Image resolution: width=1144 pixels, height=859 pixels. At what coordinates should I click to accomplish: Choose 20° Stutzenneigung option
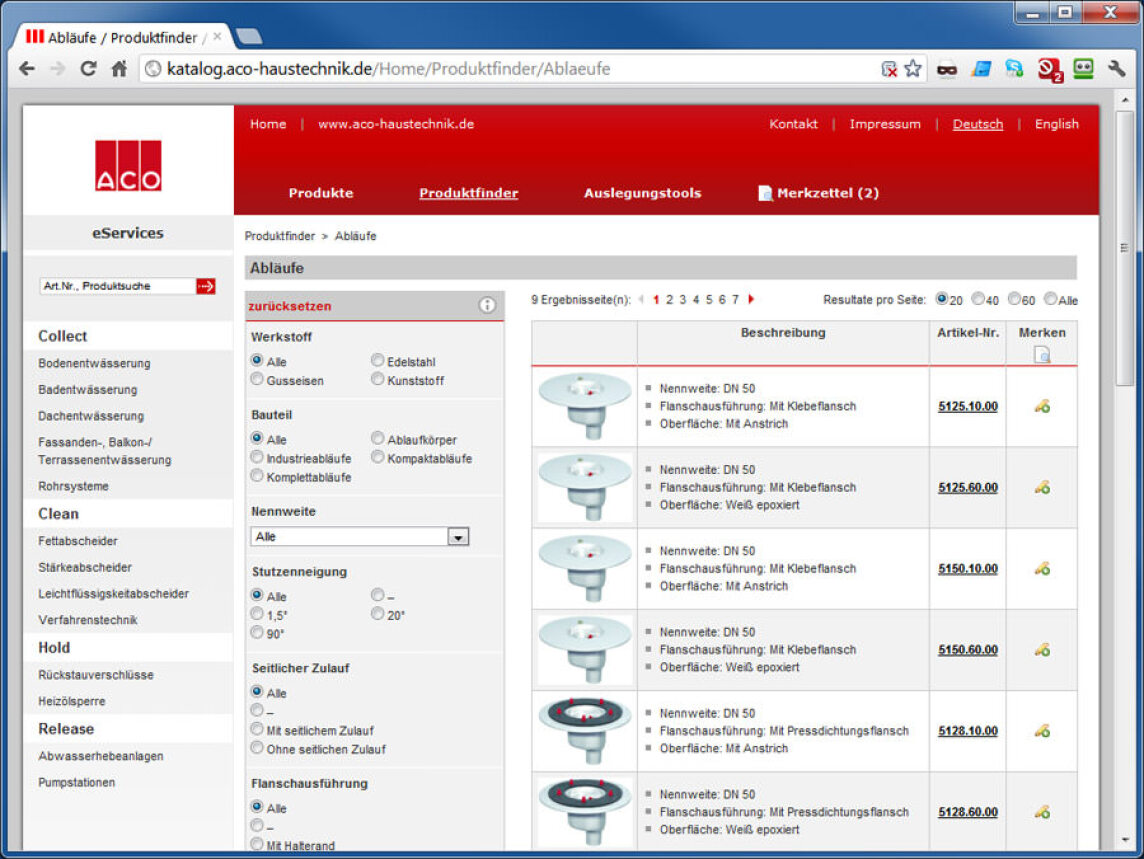click(377, 615)
